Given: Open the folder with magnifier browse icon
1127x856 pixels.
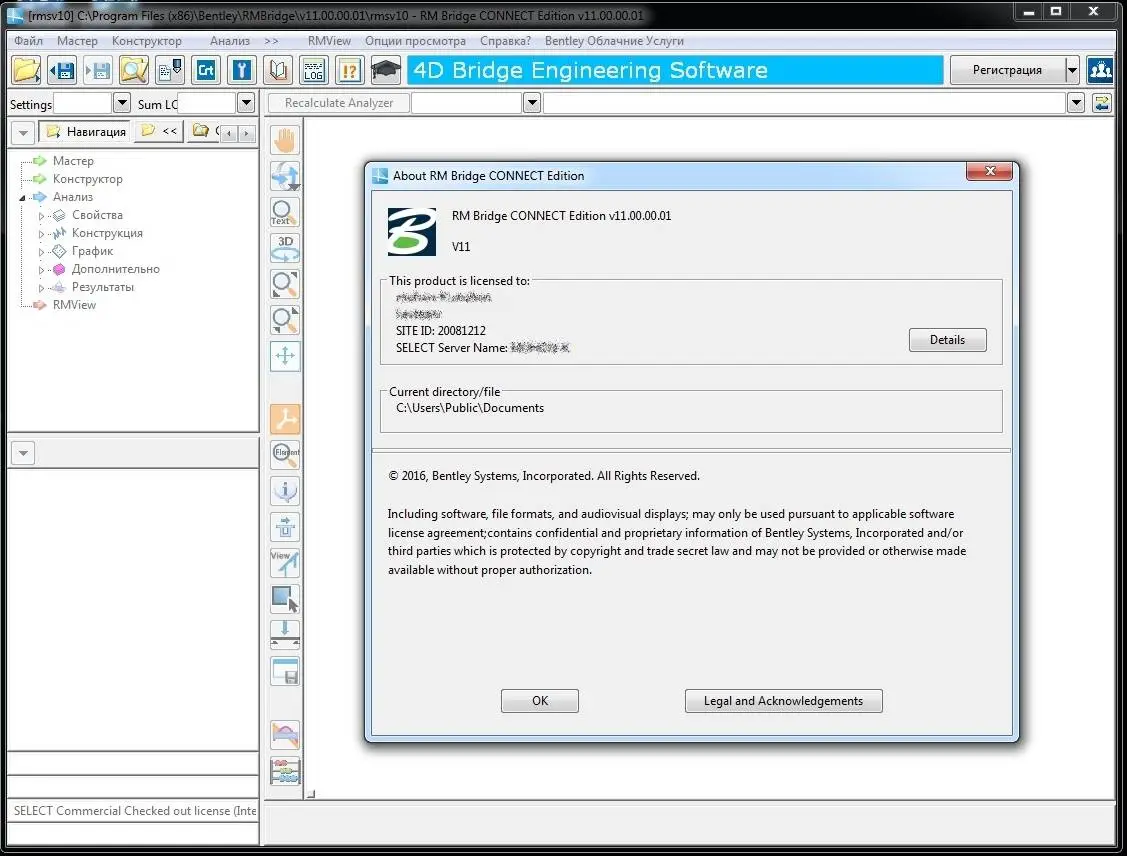Looking at the screenshot, I should click(134, 70).
